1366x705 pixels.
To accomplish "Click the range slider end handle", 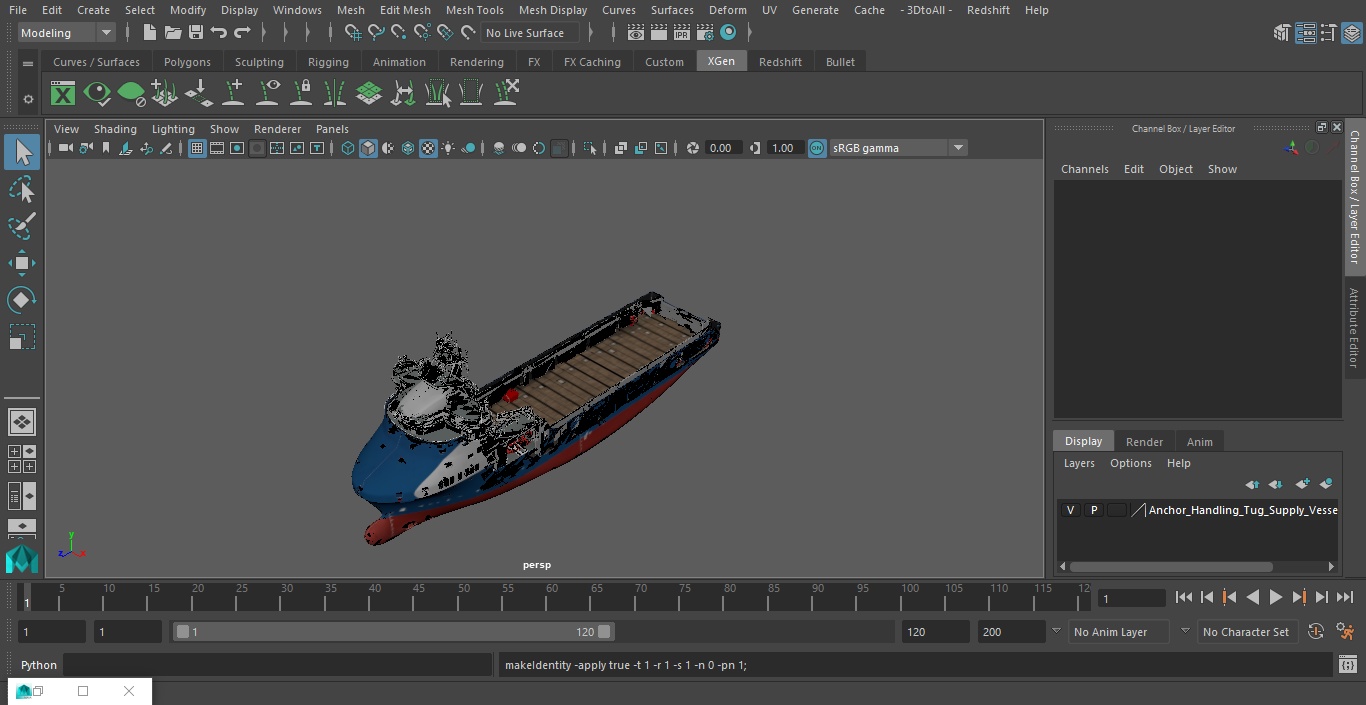I will click(604, 632).
